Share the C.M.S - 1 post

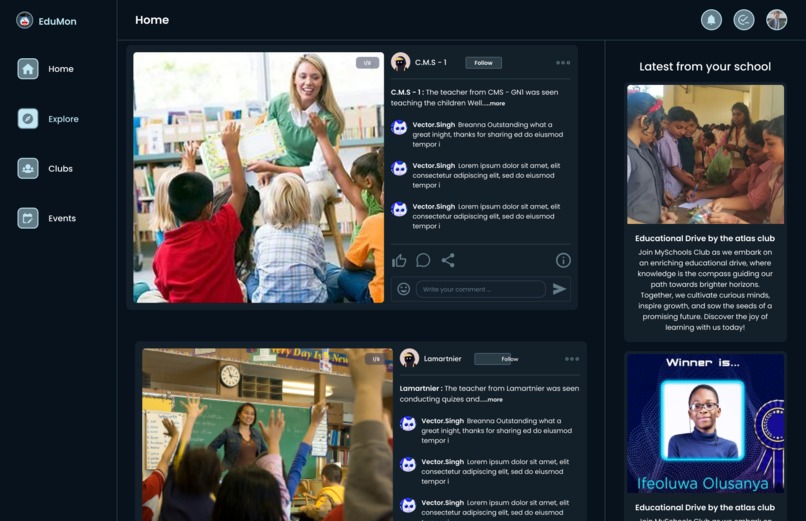448,260
